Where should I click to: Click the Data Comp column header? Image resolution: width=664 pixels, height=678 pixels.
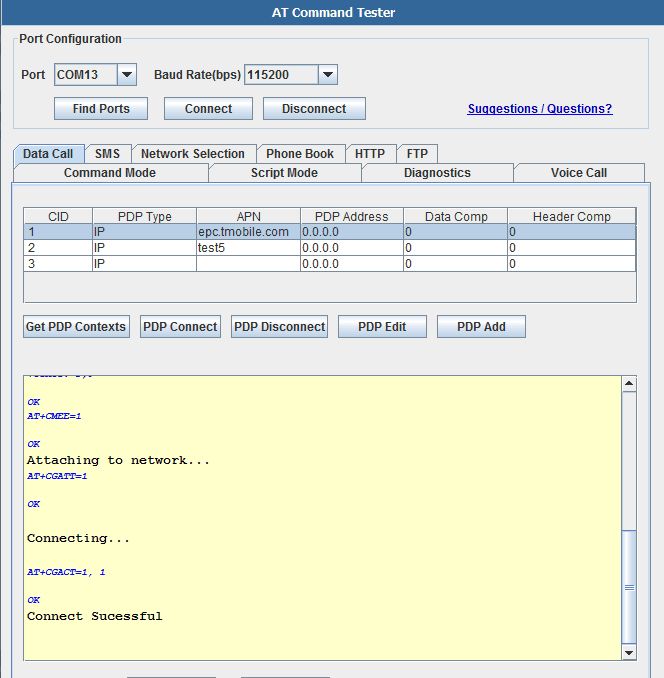[456, 216]
